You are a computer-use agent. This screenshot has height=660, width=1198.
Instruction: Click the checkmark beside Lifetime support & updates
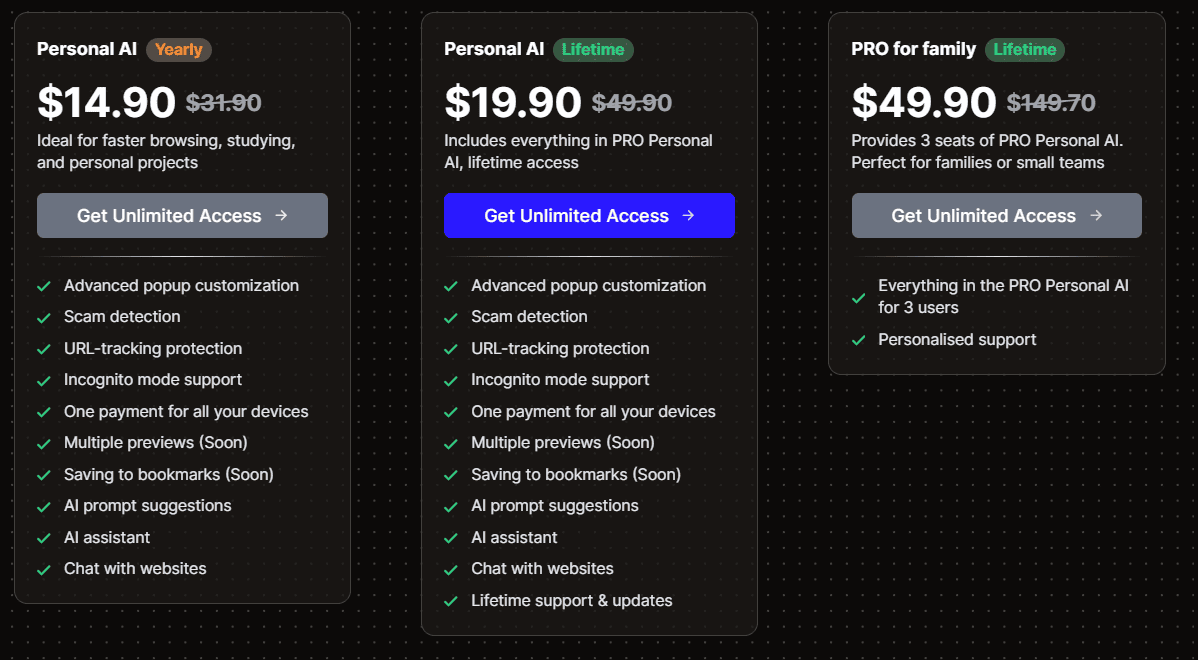click(x=451, y=600)
